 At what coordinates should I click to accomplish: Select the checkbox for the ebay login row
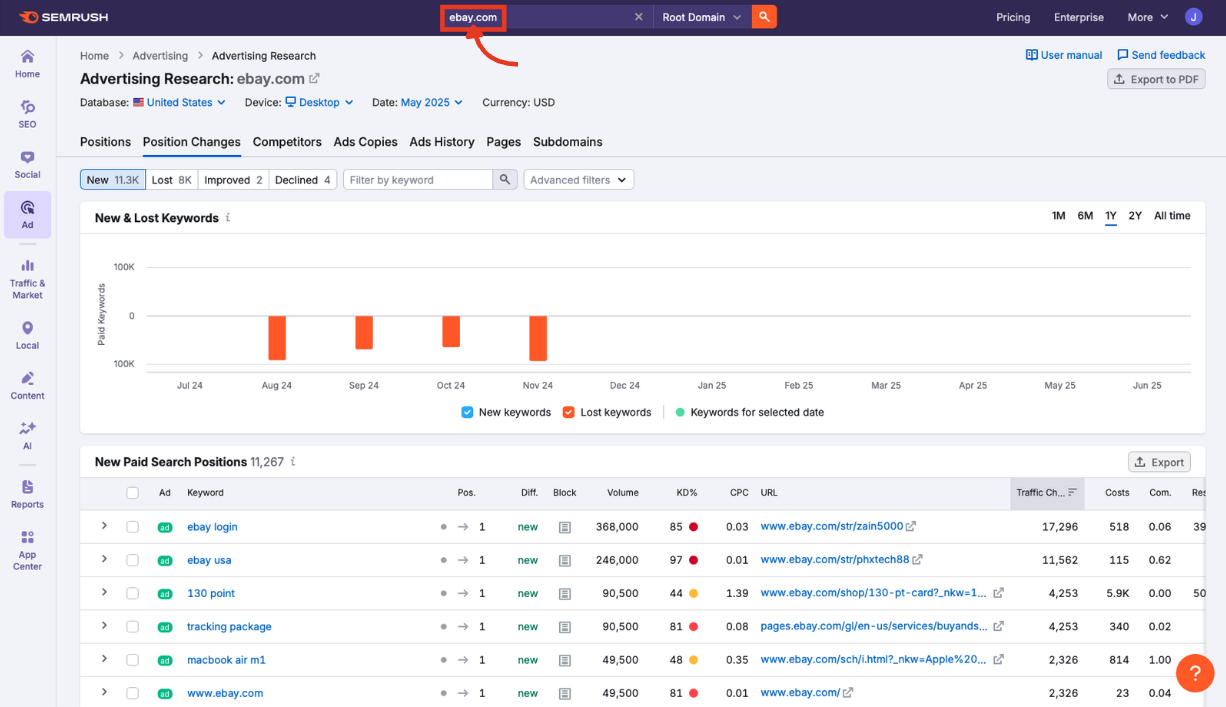133,527
